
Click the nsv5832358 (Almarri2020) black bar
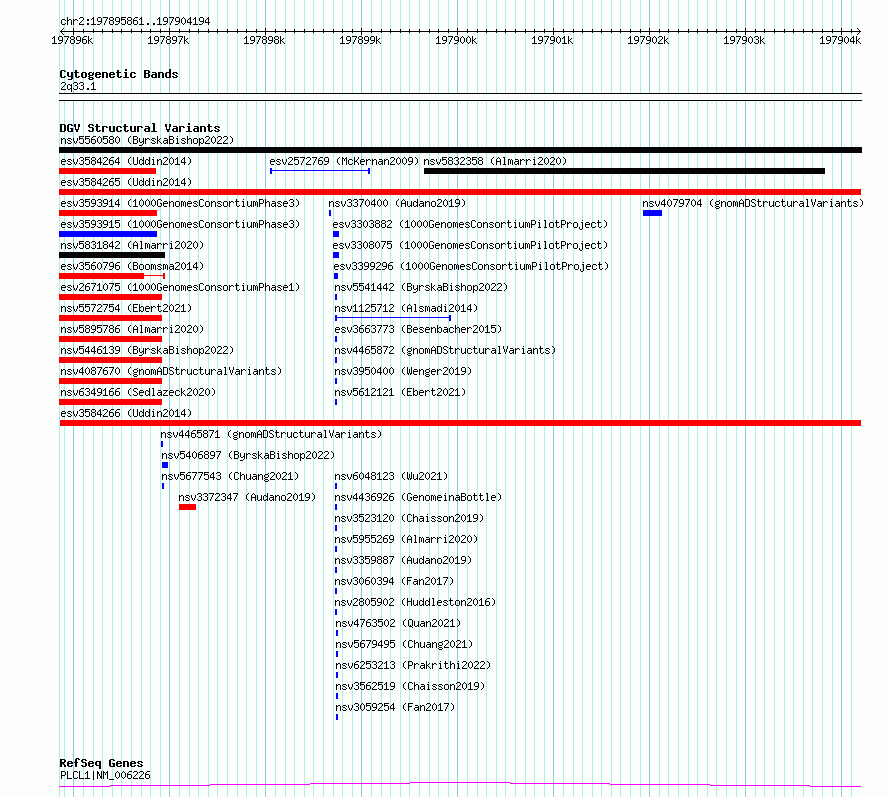624,171
